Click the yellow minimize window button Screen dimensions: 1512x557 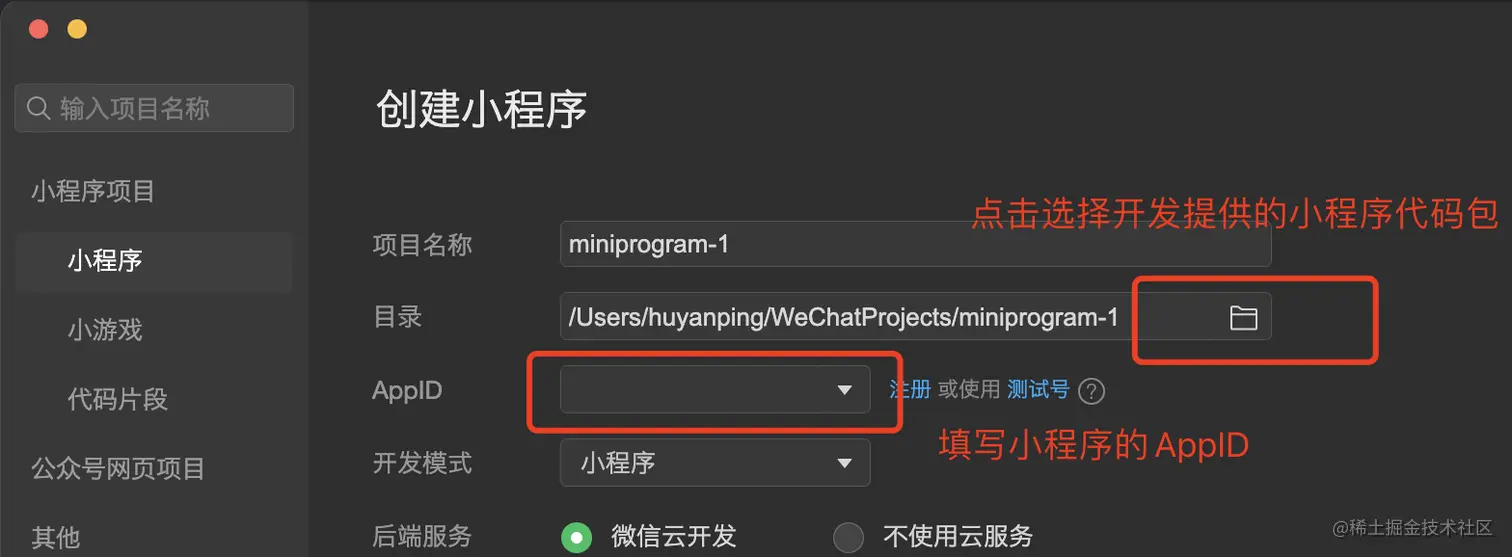click(77, 29)
